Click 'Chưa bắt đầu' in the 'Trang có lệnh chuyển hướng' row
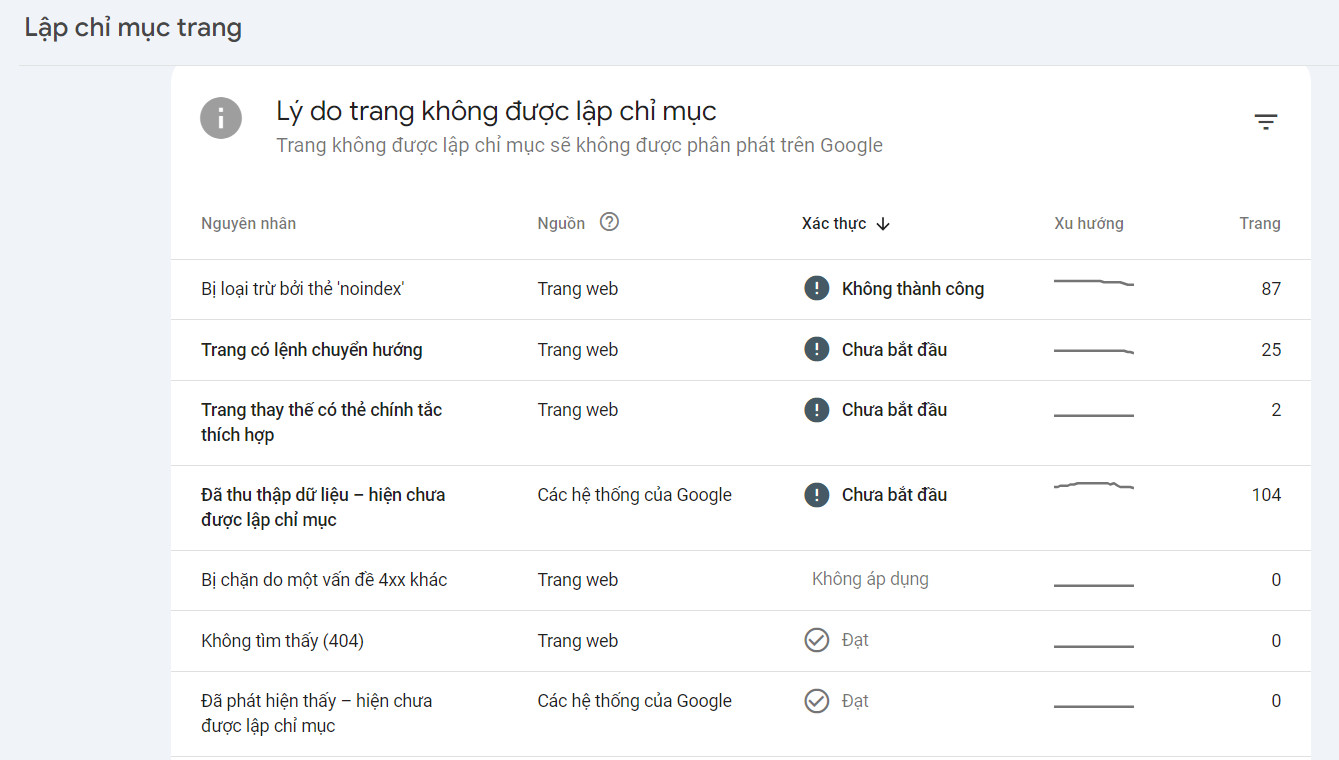 coord(894,350)
